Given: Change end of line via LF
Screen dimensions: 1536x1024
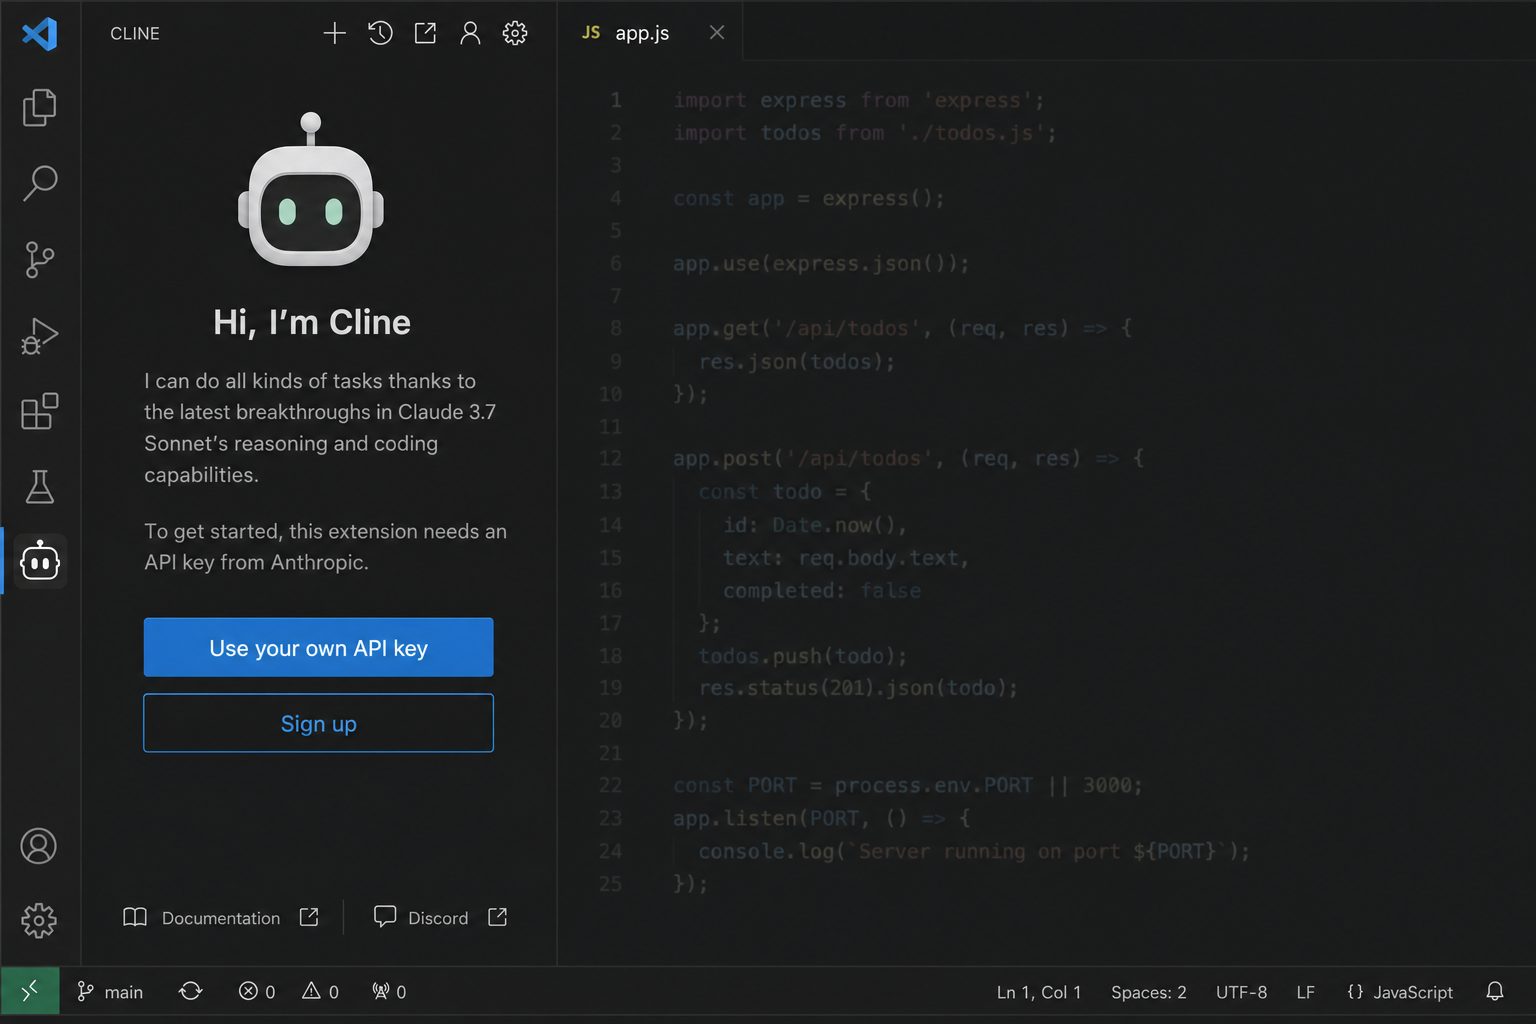Looking at the screenshot, I should coord(1305,992).
